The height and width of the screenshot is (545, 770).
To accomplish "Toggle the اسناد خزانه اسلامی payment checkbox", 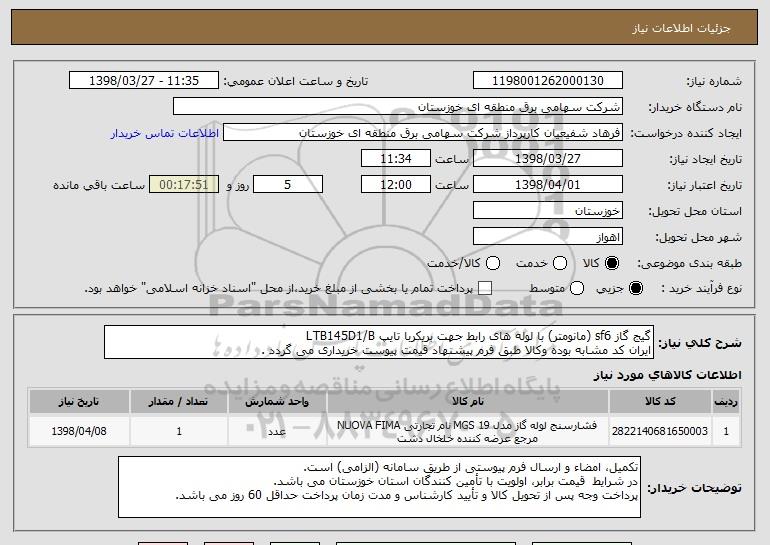I will tap(485, 289).
